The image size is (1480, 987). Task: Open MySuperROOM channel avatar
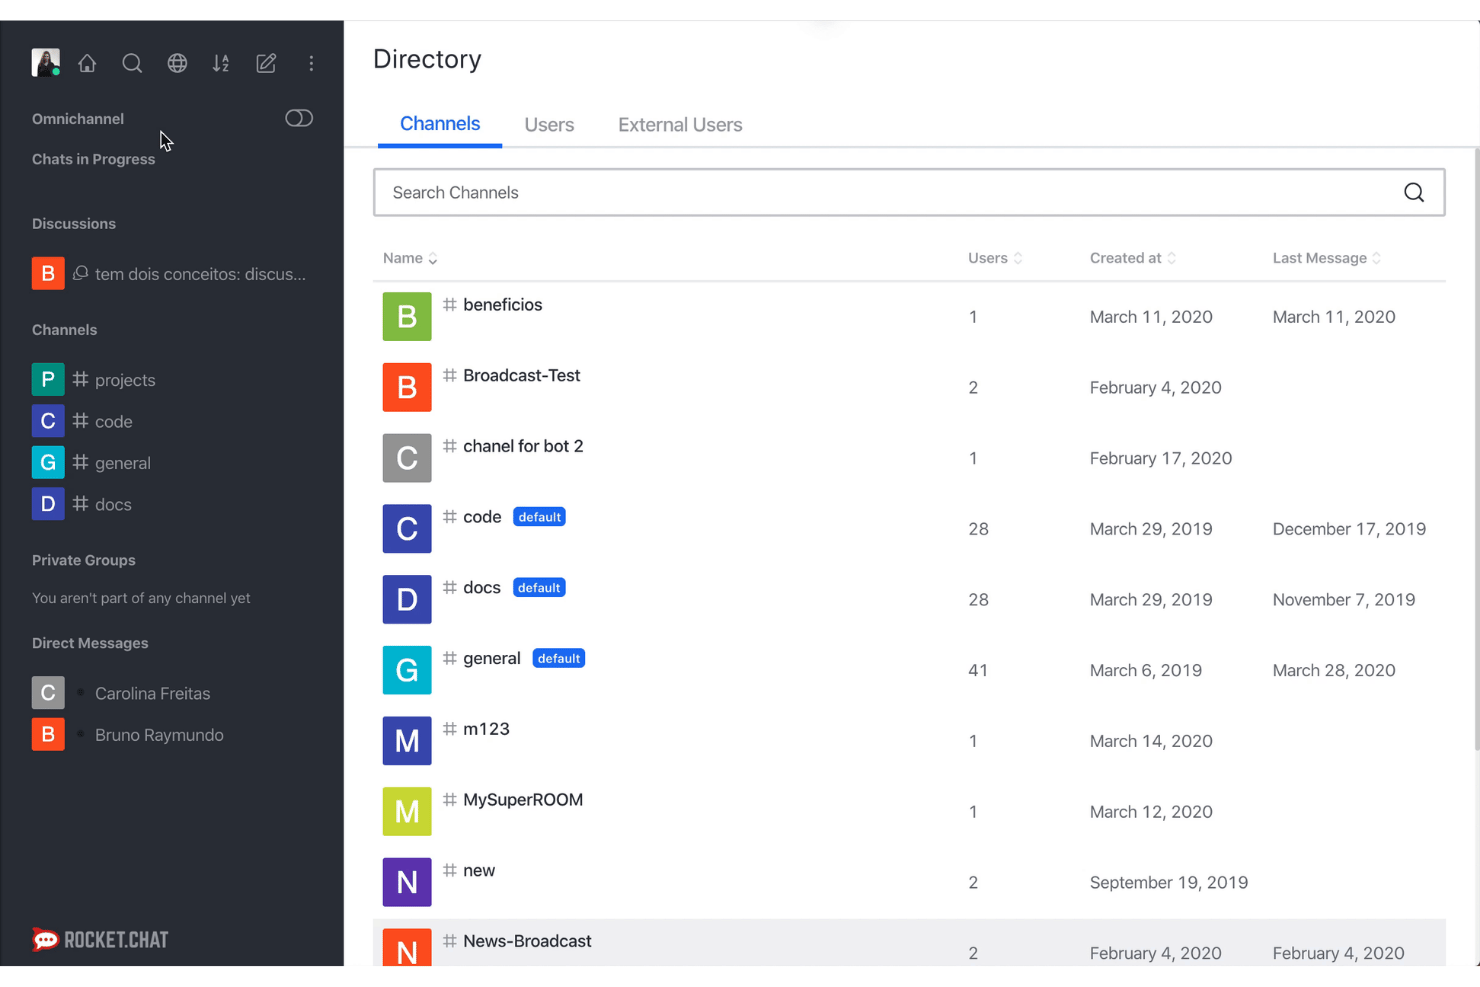[x=407, y=811]
